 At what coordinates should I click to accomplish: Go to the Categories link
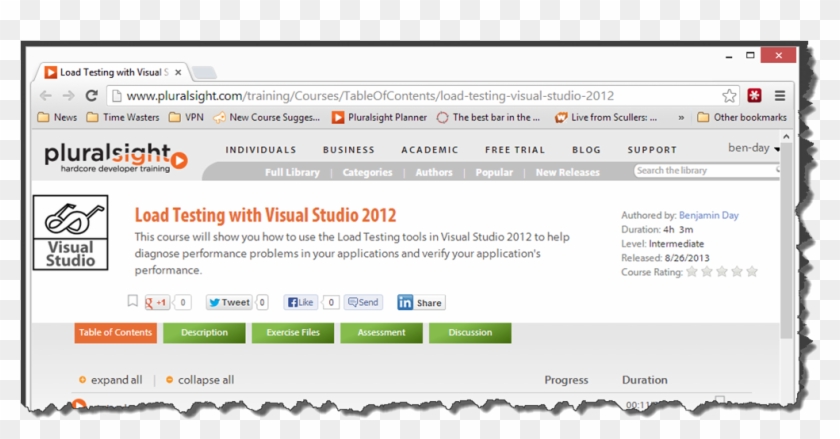(368, 172)
